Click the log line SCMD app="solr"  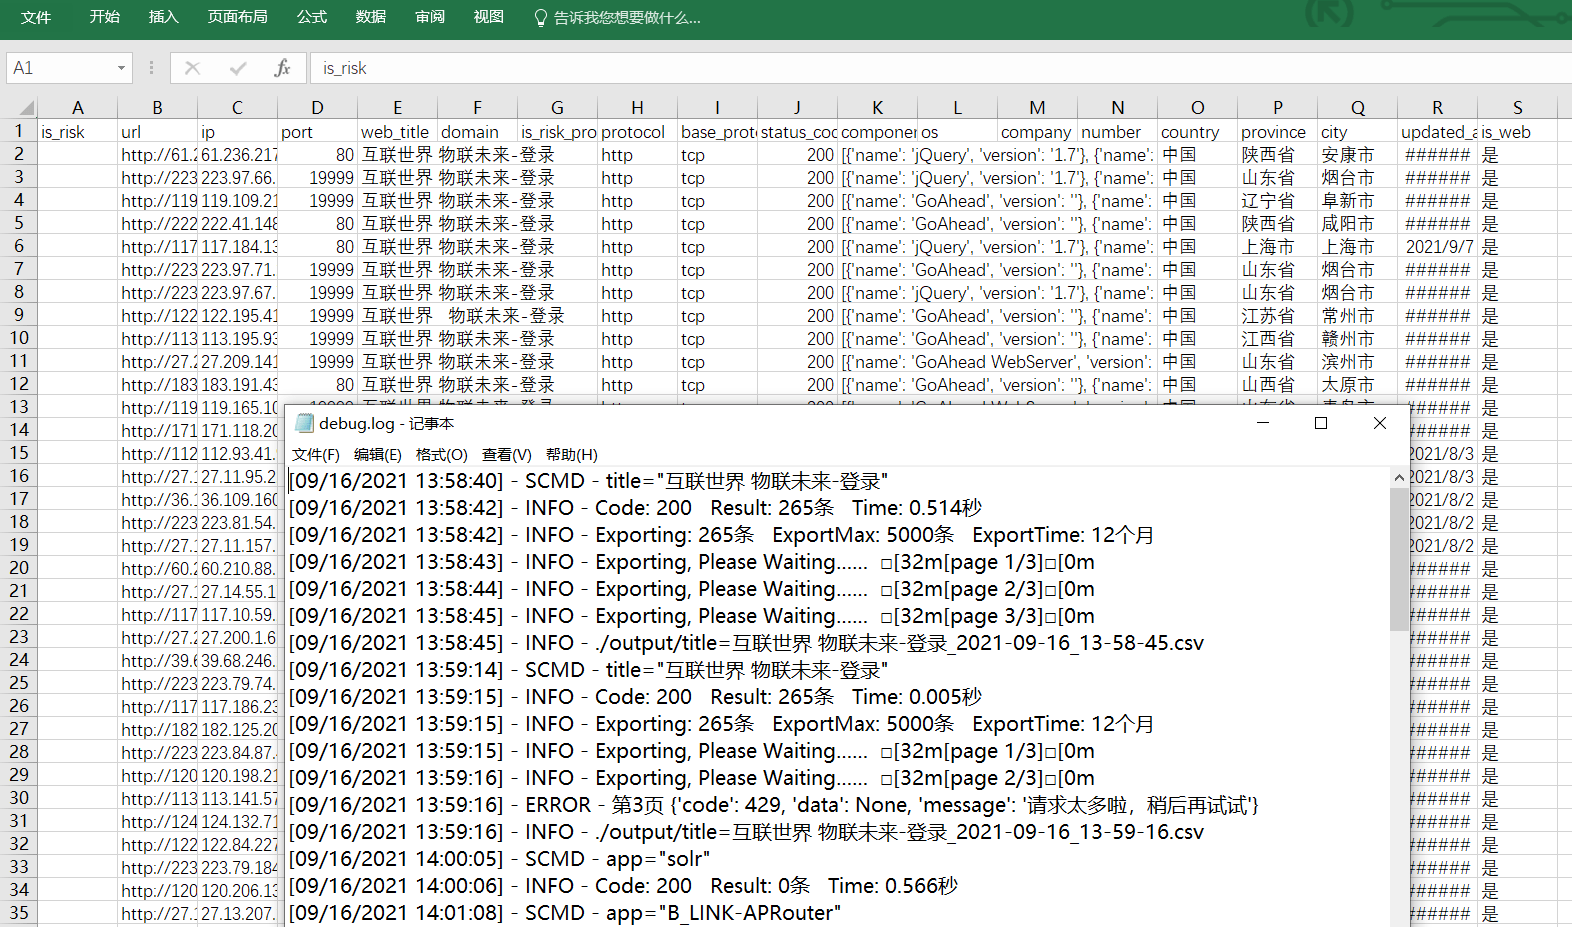tap(500, 859)
